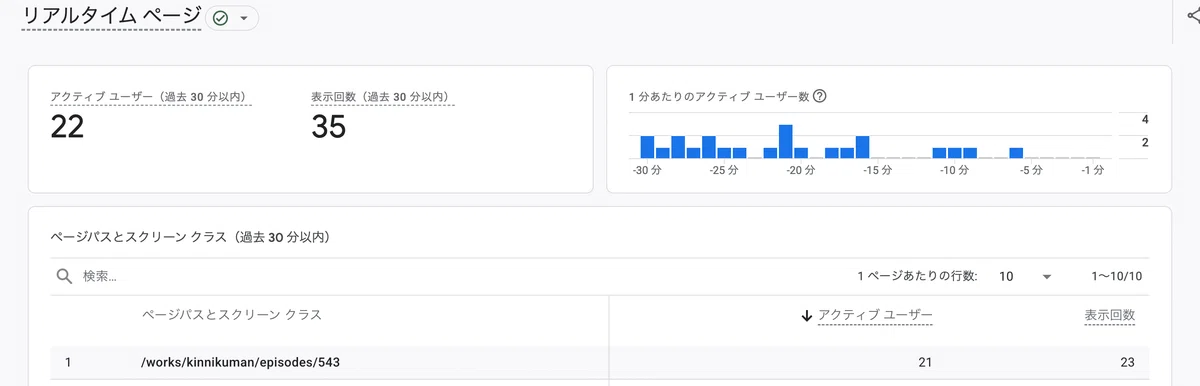Image resolution: width=1200 pixels, height=386 pixels.
Task: Click the green checkmark status icon
Action: tap(221, 18)
